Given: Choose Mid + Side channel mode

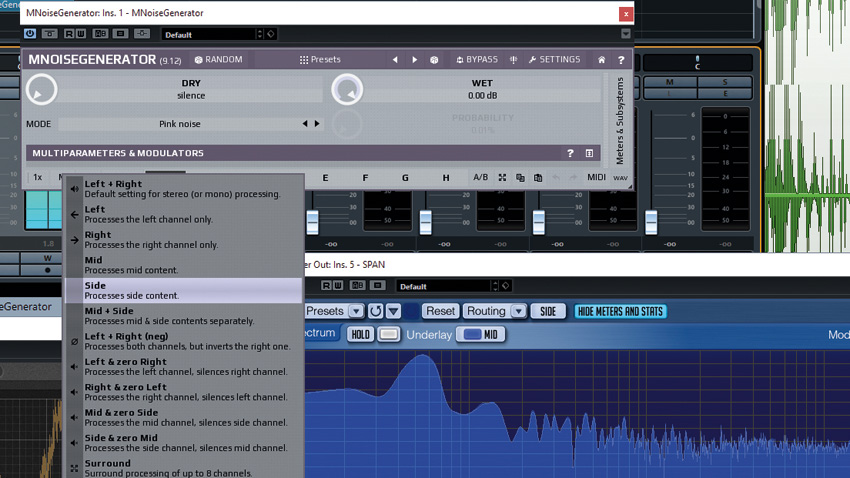Looking at the screenshot, I should [184, 316].
